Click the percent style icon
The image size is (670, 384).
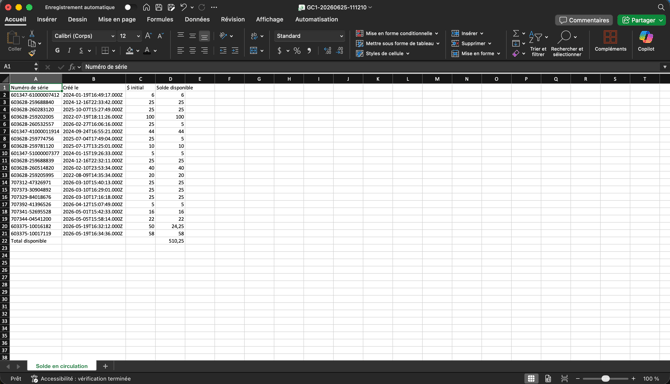point(297,50)
